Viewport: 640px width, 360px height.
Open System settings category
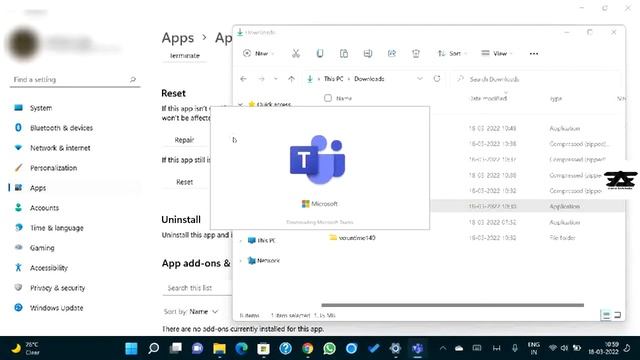click(x=74, y=108)
